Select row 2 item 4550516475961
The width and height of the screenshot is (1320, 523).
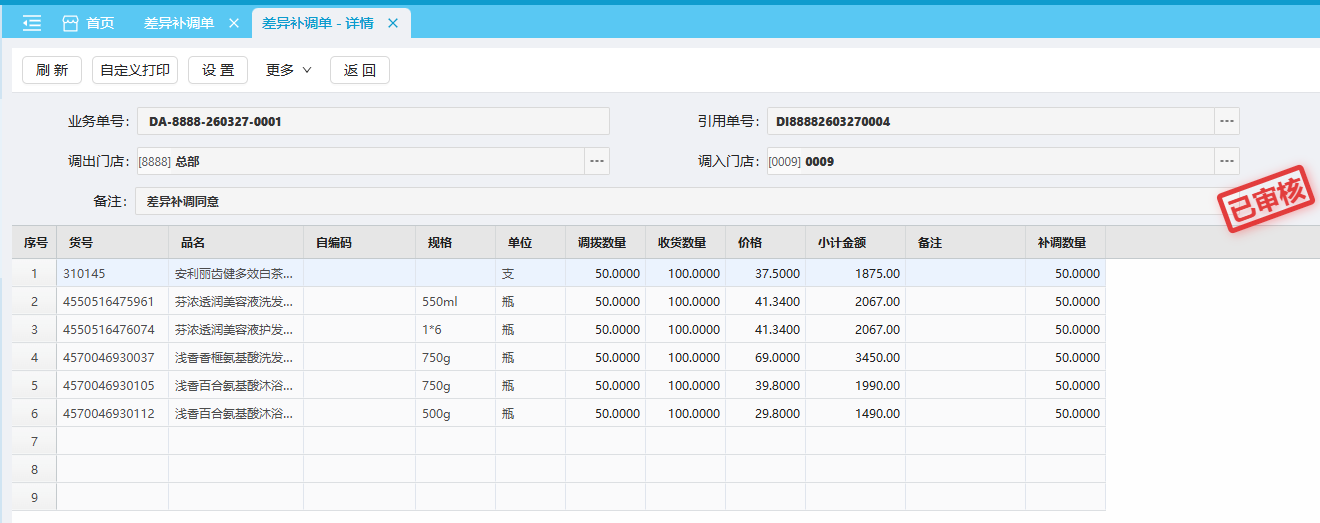pos(109,301)
